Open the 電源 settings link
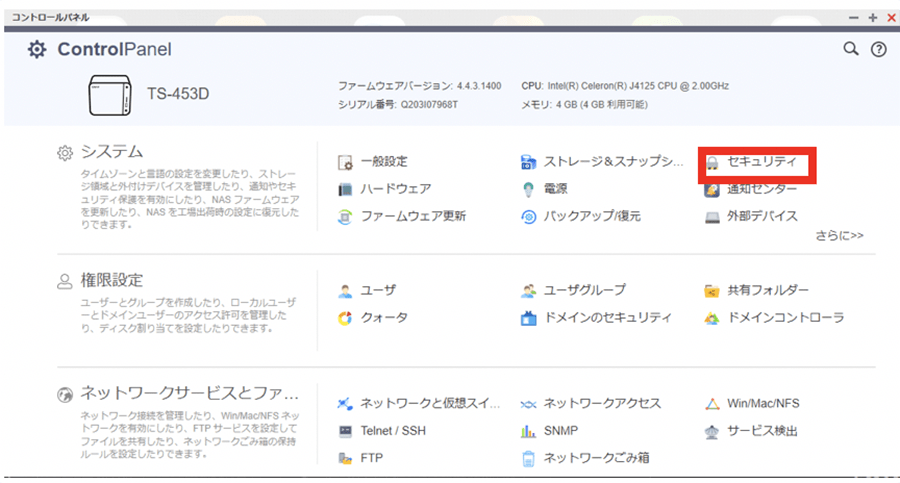The image size is (900, 483). [x=556, y=189]
